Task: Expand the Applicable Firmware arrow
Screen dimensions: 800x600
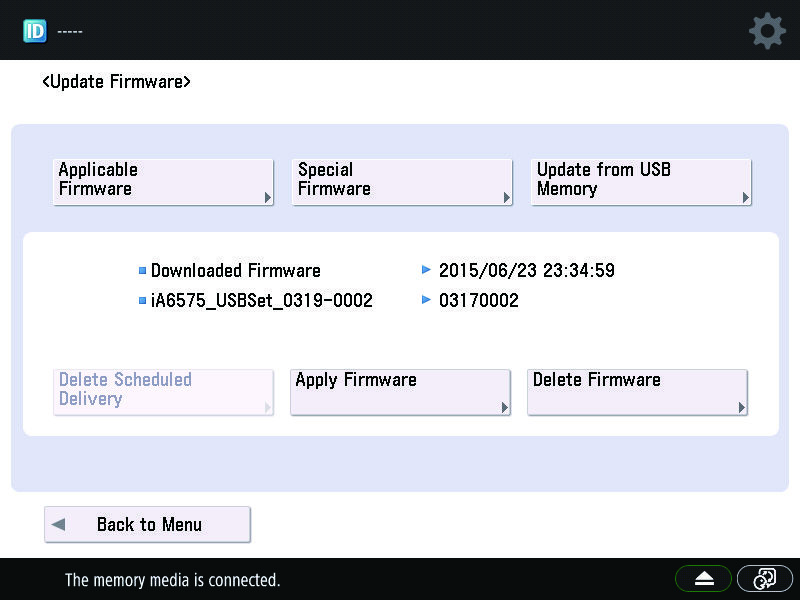Action: pyautogui.click(x=268, y=197)
